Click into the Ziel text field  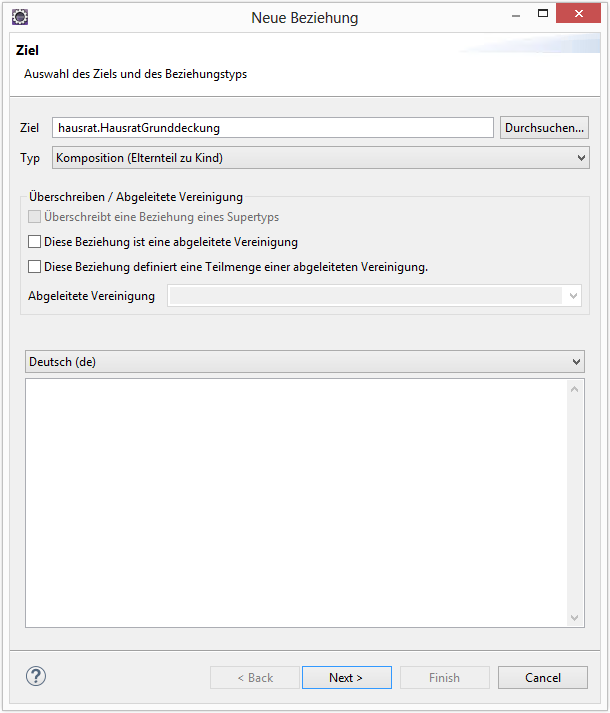point(272,128)
